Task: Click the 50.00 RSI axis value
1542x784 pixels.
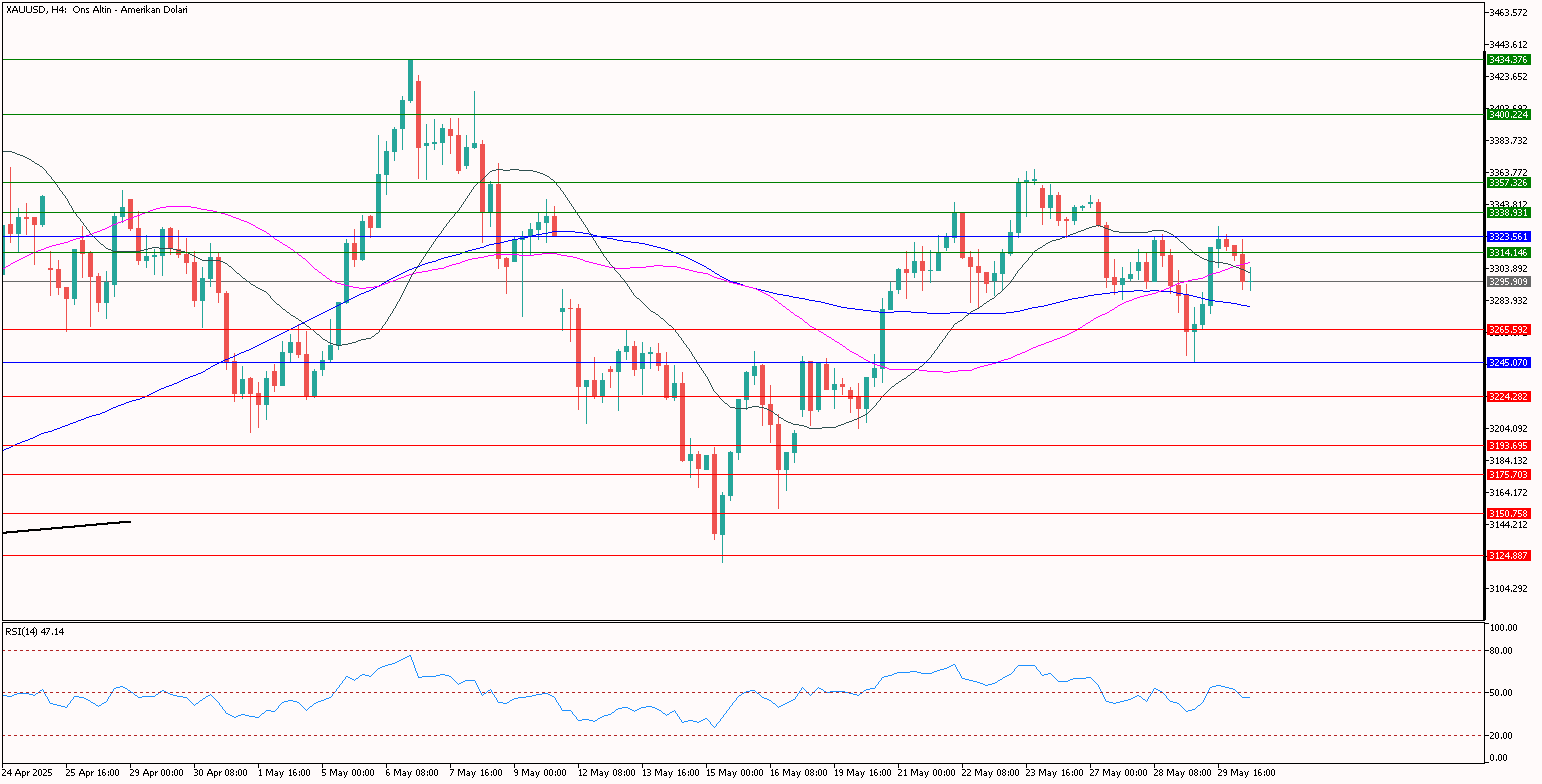Action: coord(1503,692)
